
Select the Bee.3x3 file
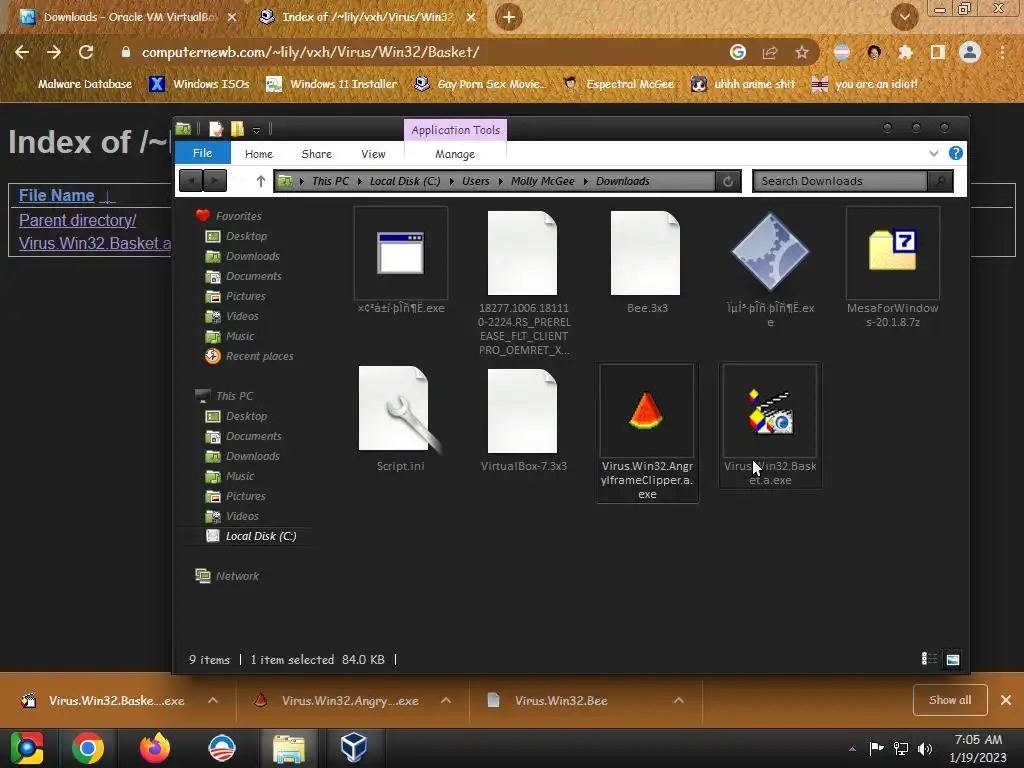pyautogui.click(x=647, y=261)
